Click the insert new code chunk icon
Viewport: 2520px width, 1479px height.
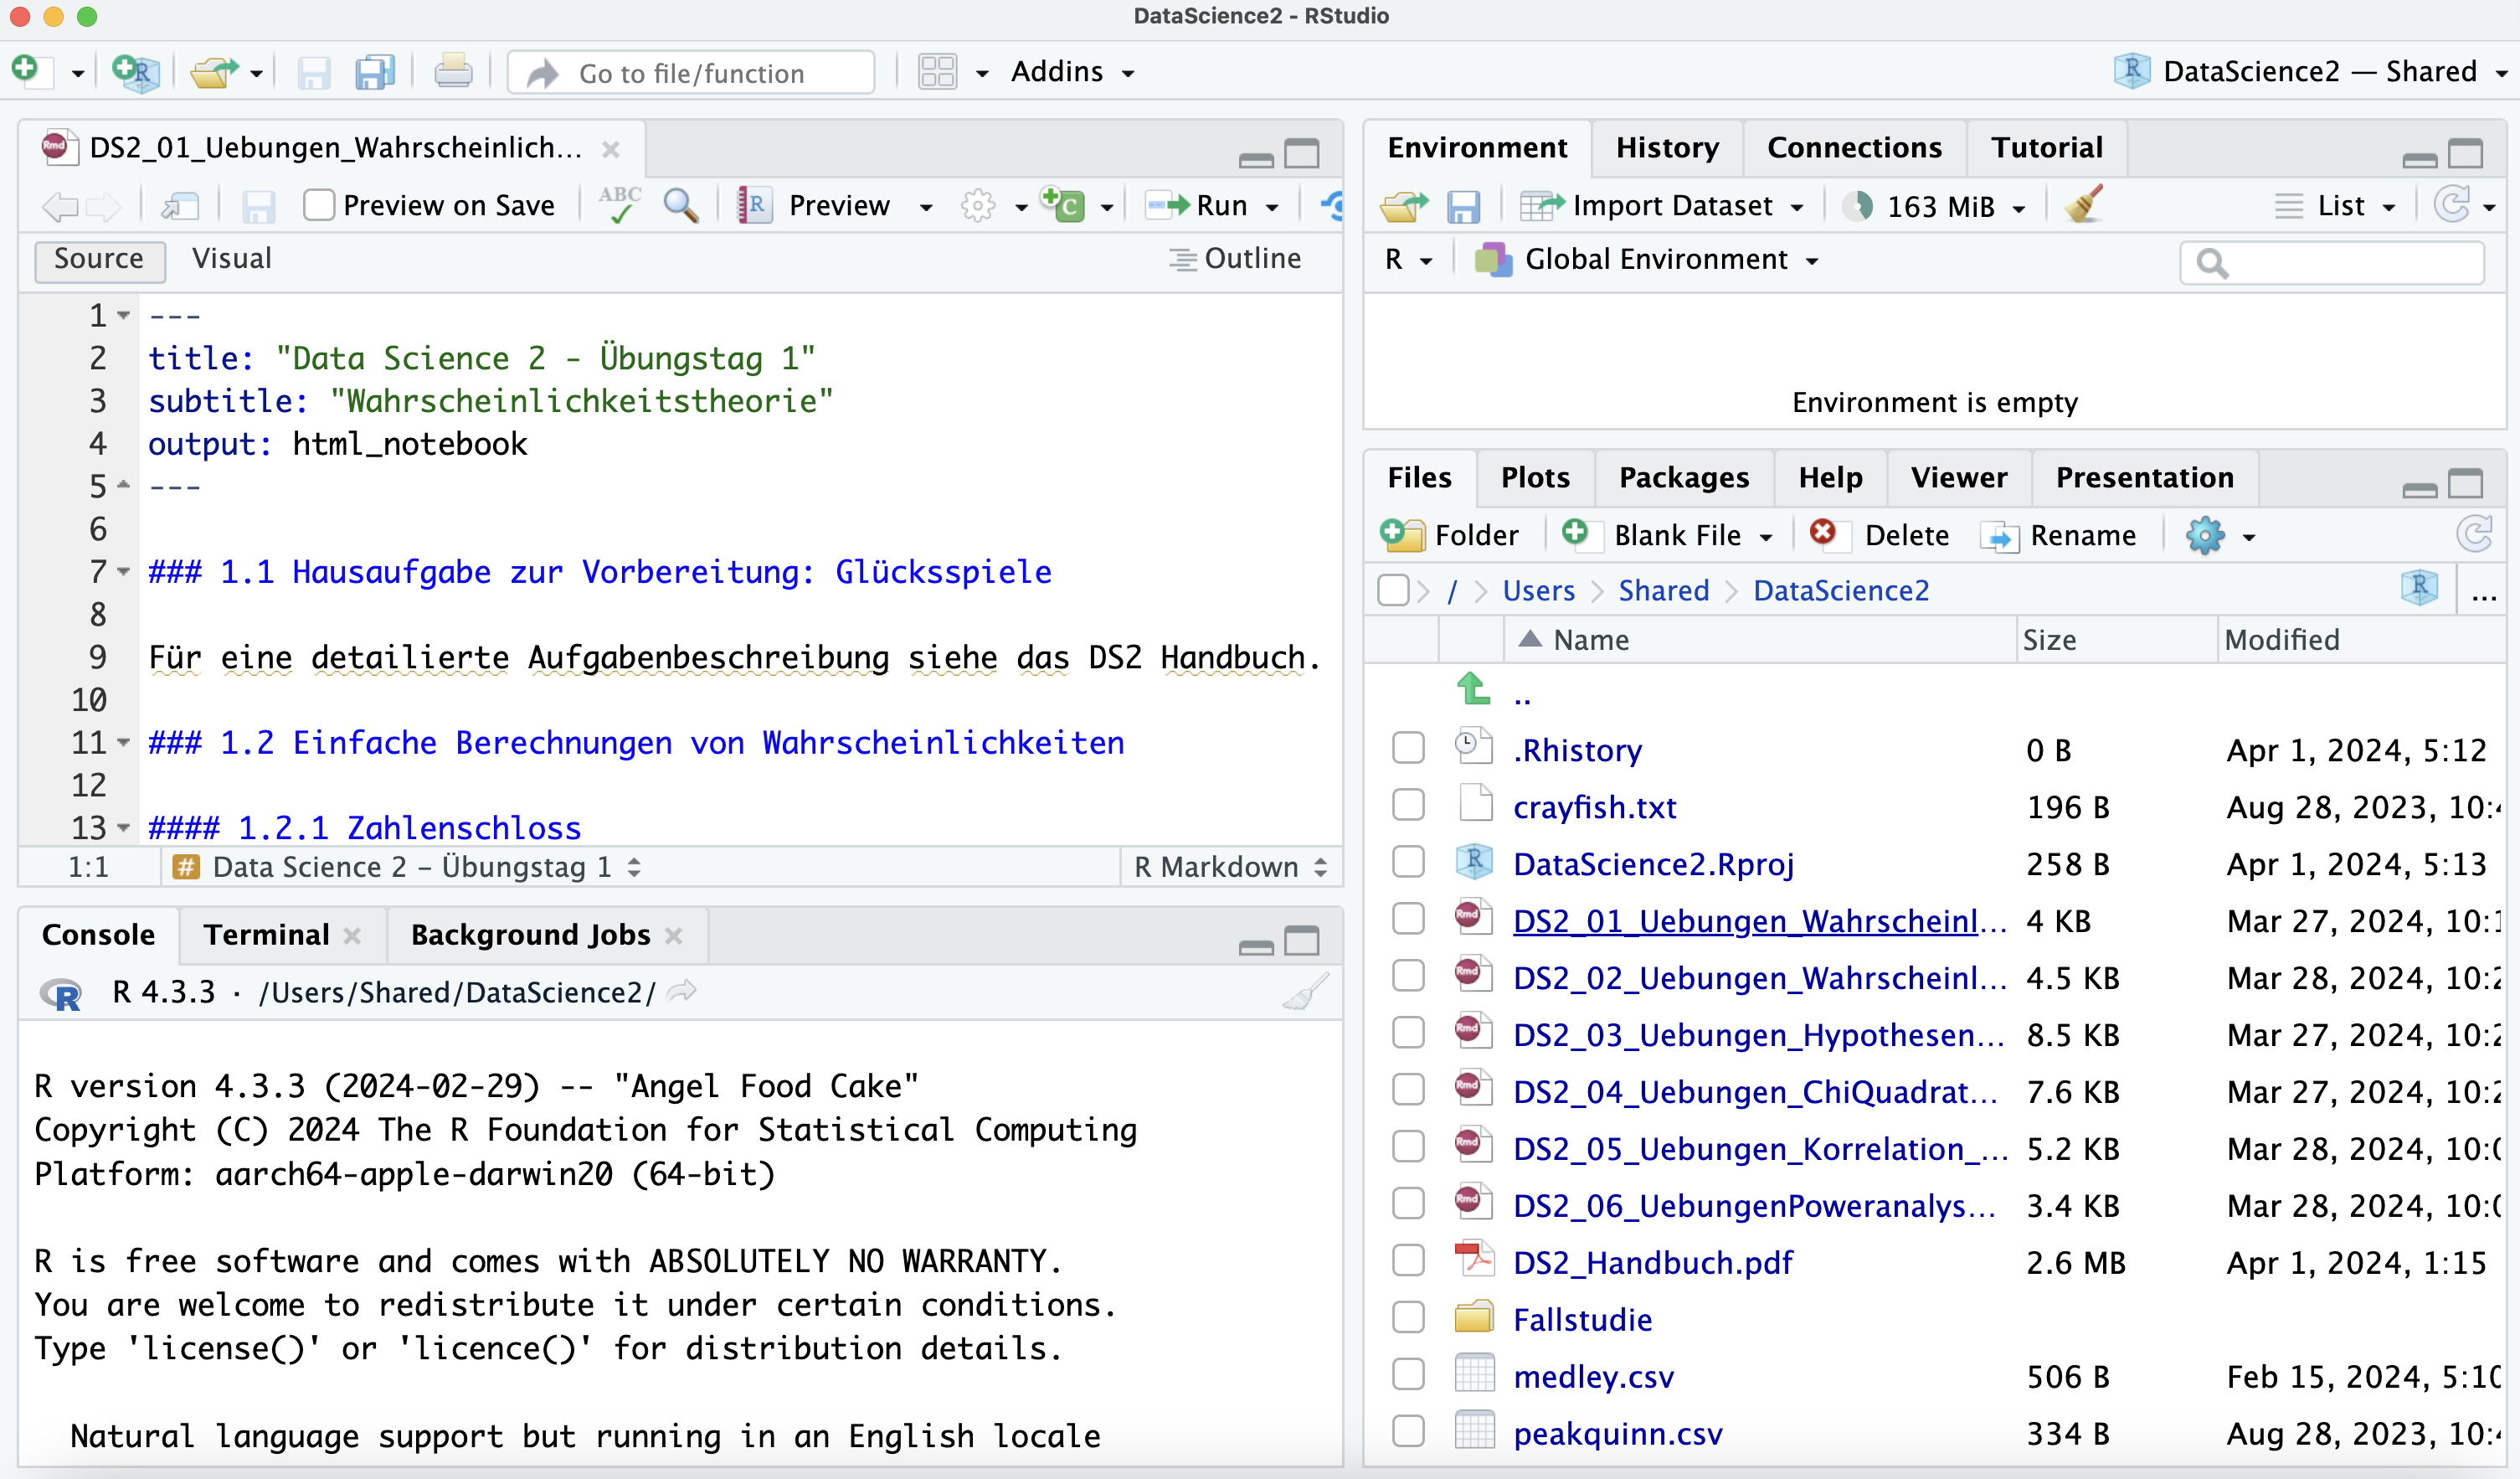(1064, 205)
